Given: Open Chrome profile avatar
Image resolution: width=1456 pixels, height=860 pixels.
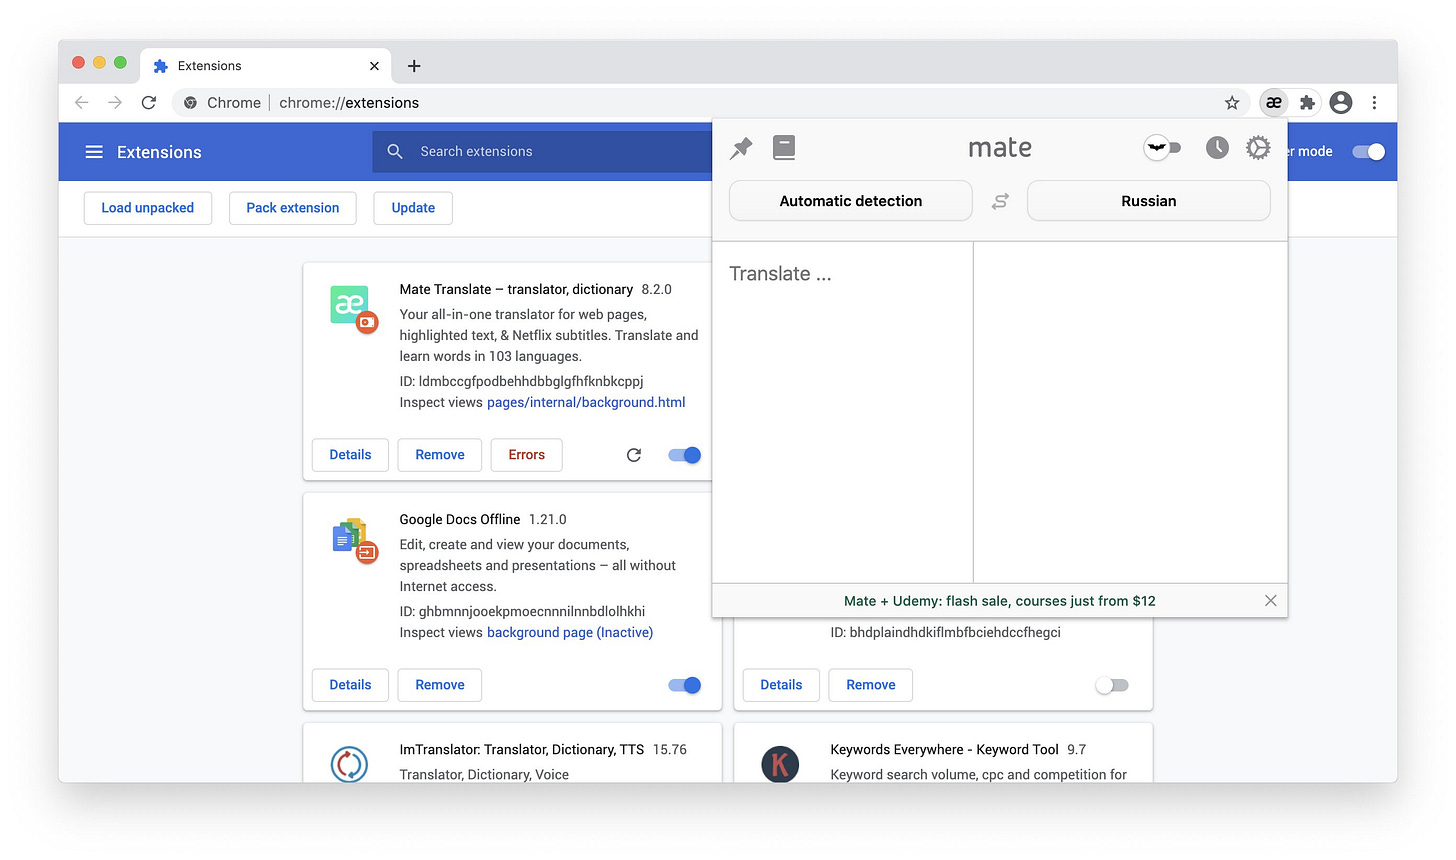Looking at the screenshot, I should pyautogui.click(x=1341, y=102).
